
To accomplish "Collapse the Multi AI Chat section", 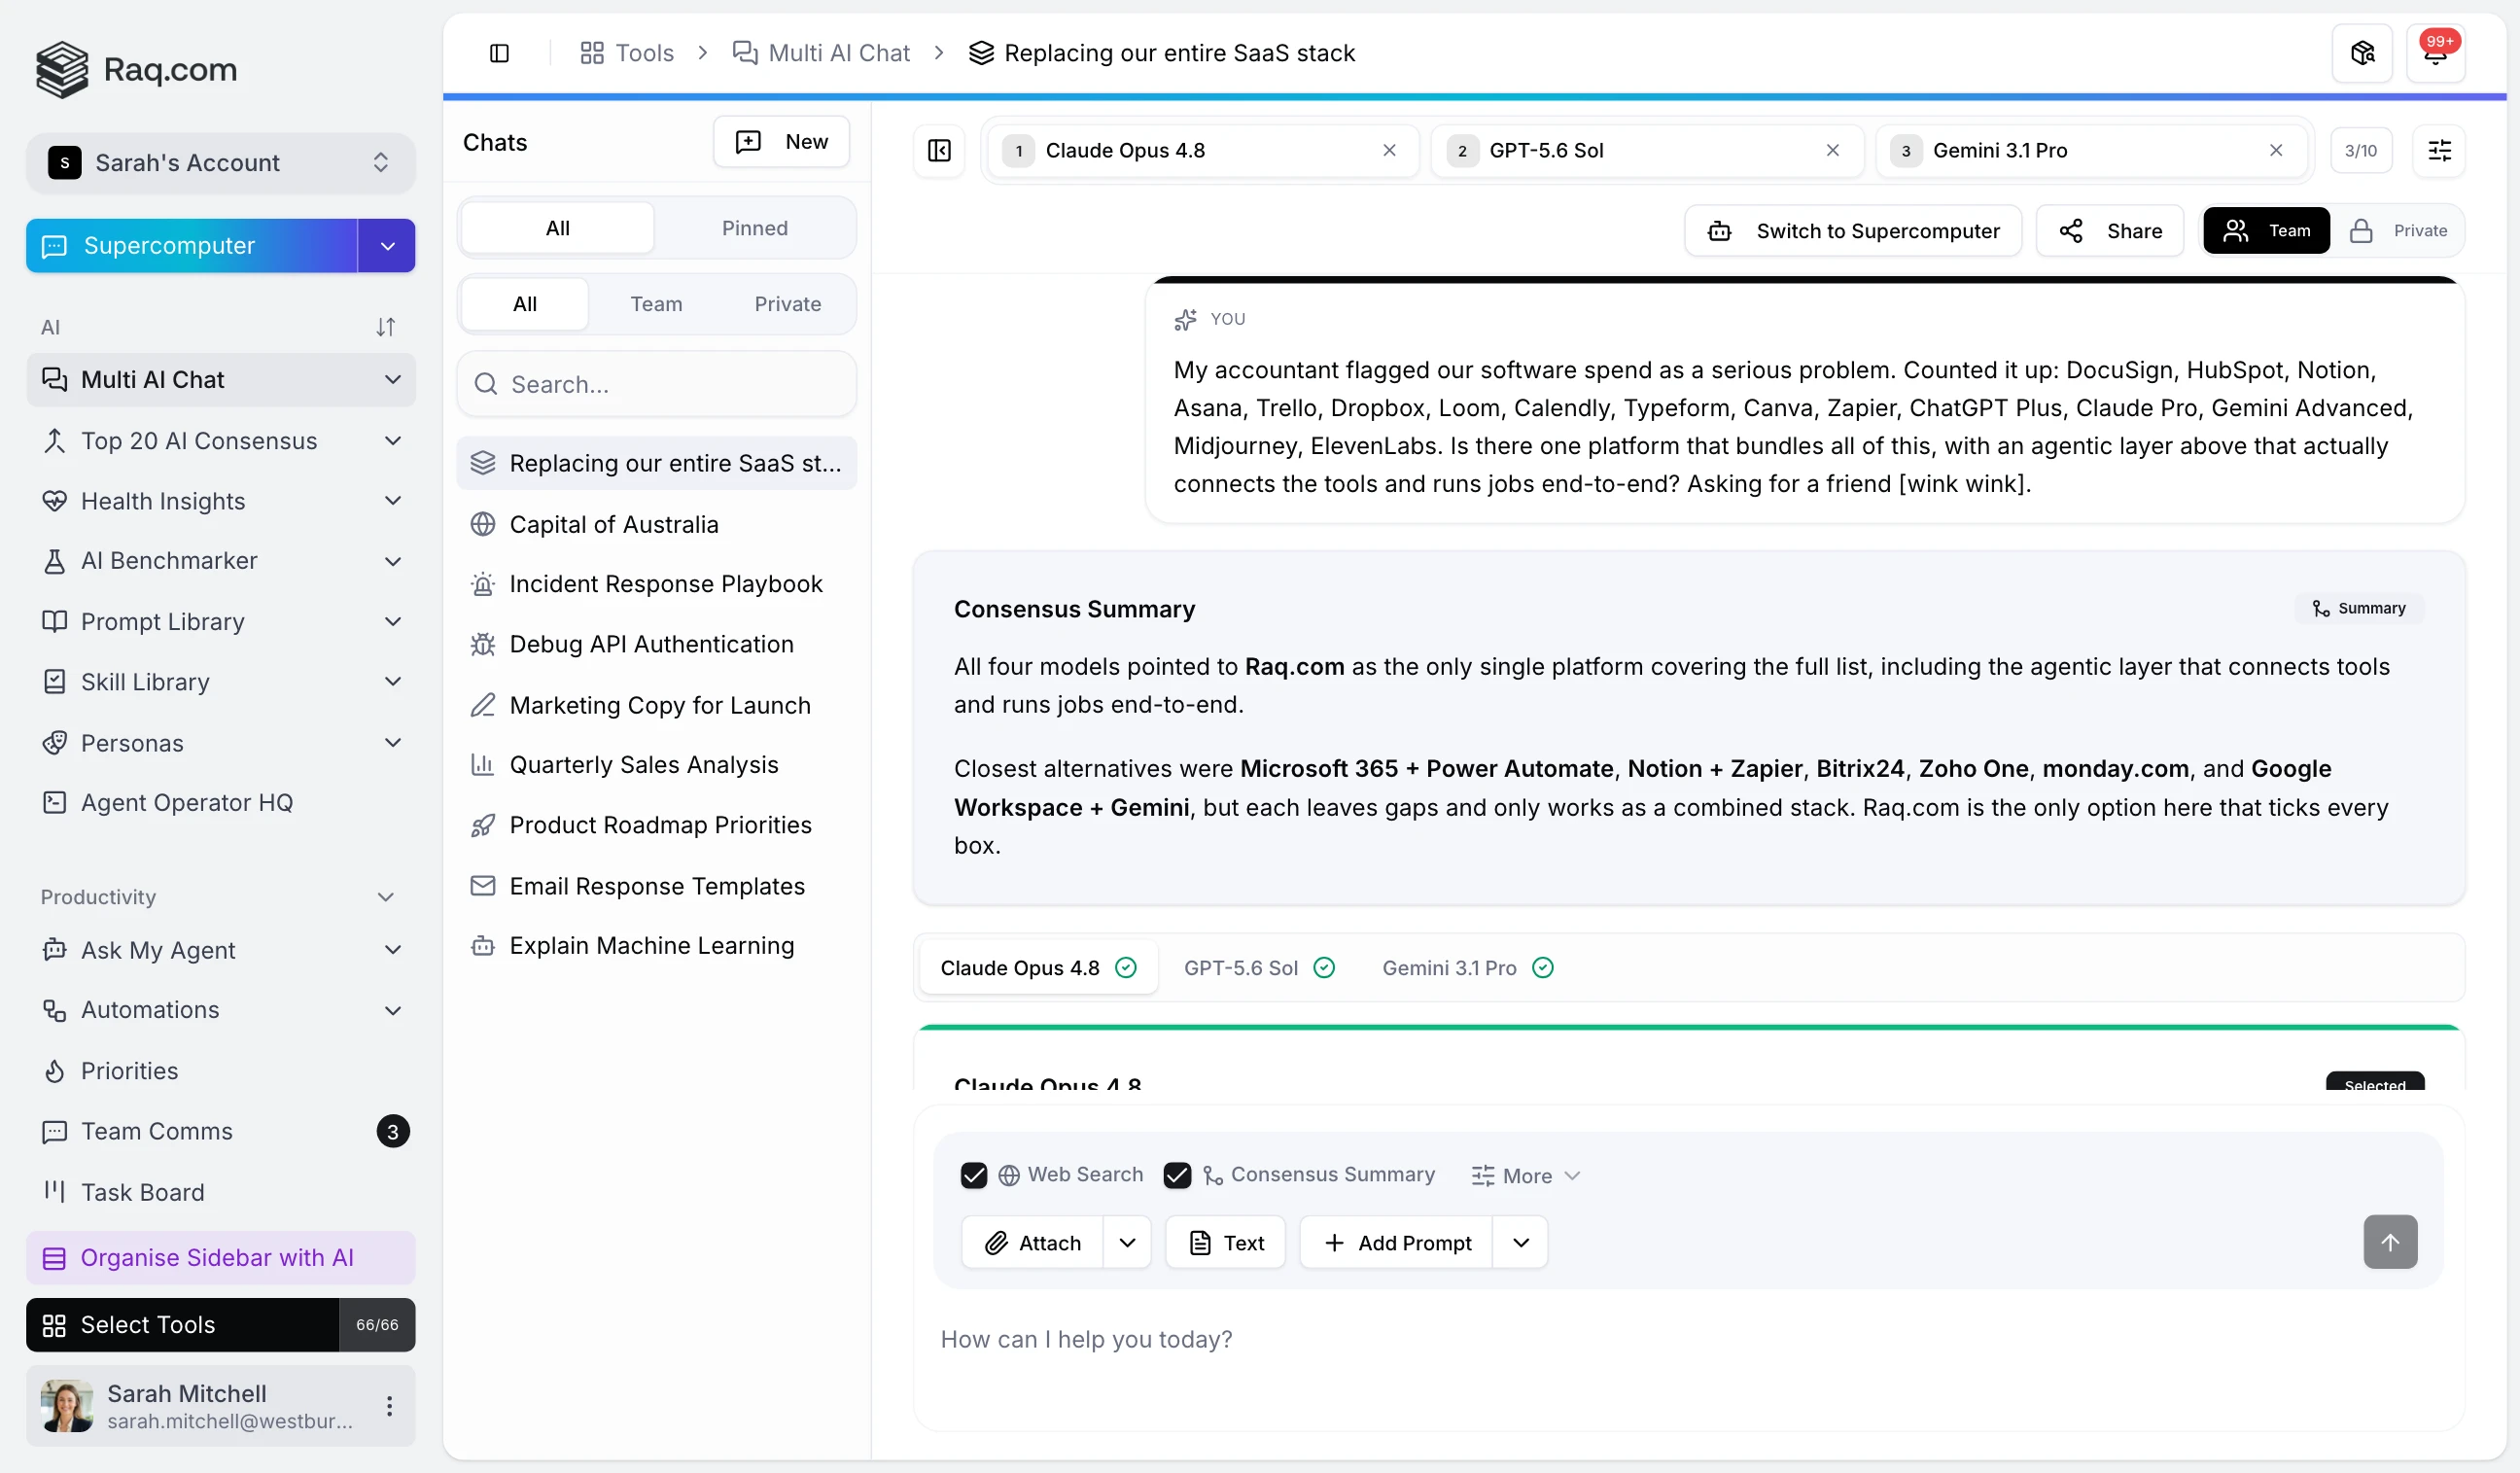I will click(392, 380).
